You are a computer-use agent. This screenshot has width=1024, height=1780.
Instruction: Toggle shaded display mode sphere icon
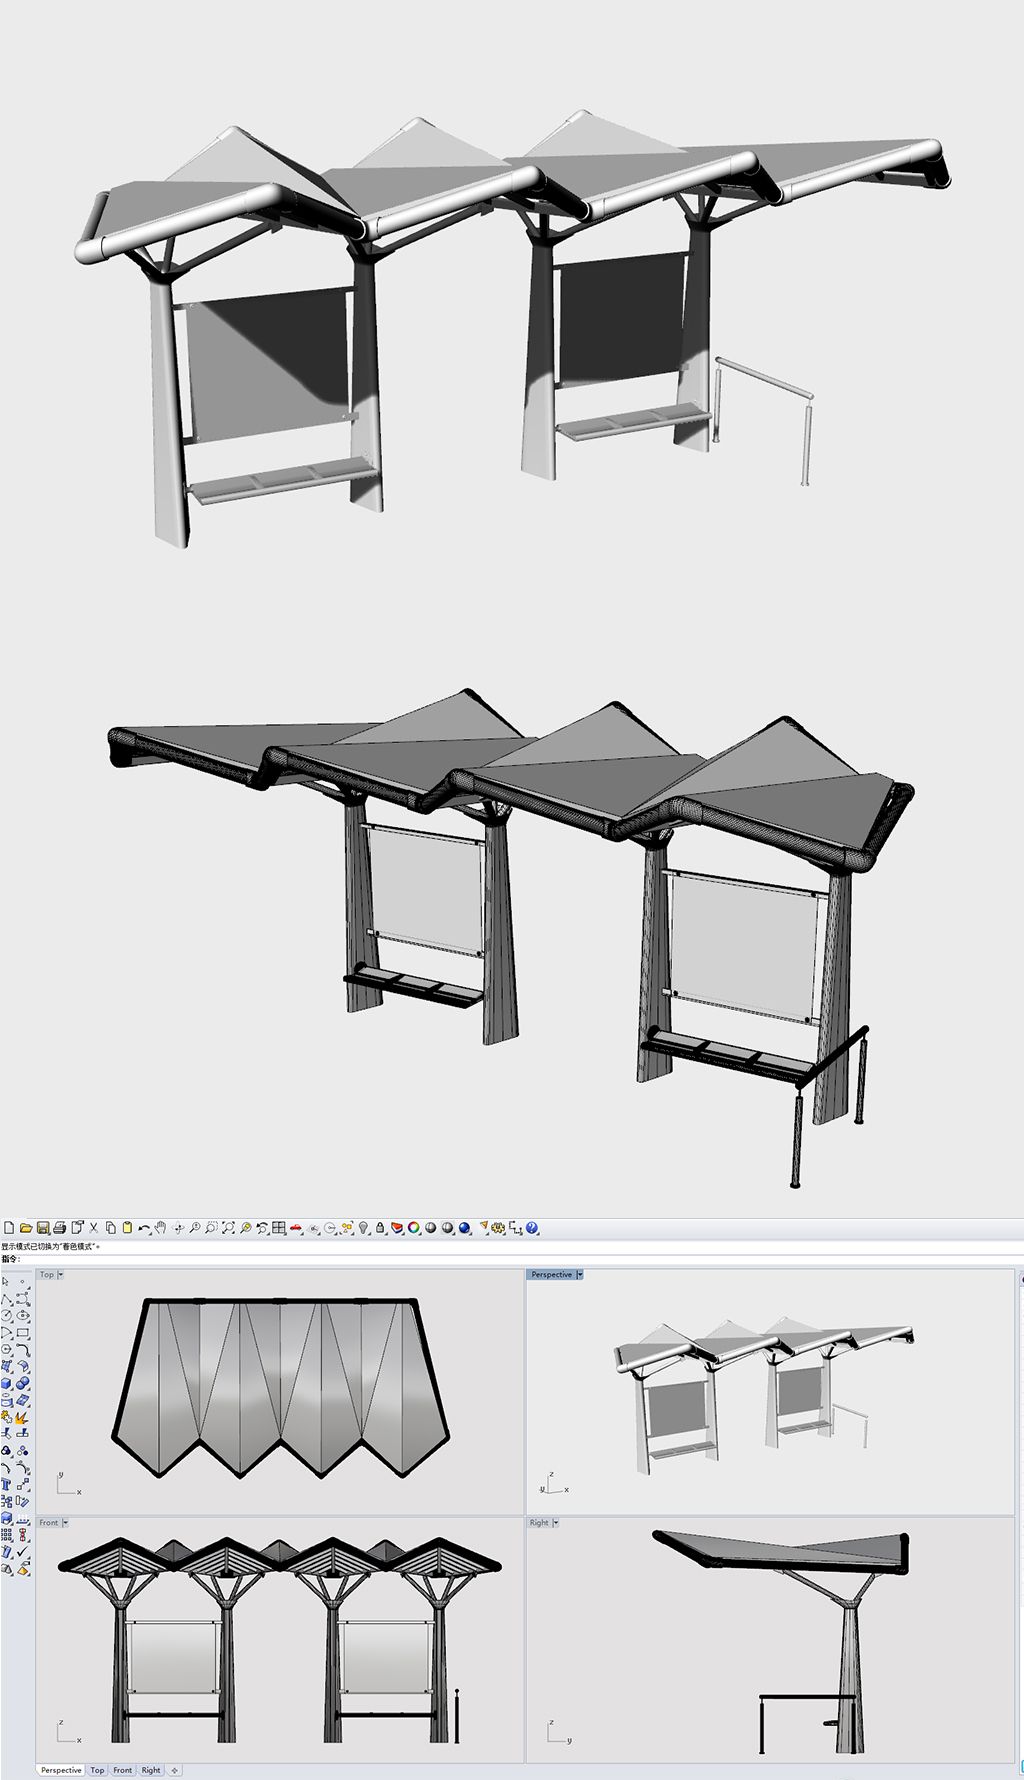point(430,1227)
